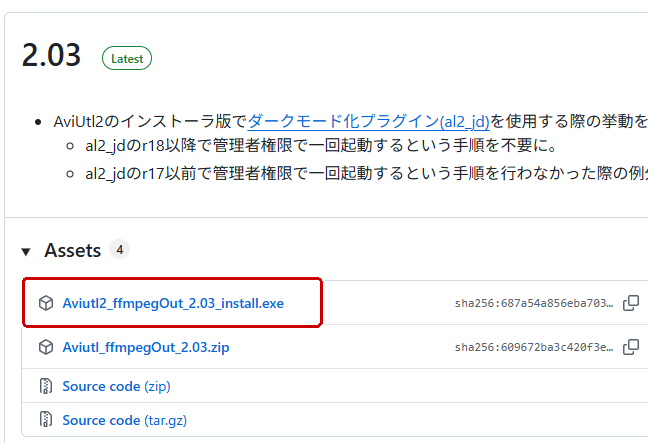Click the Assets count badge showing 4
Screen dimensions: 648x443
point(119,249)
